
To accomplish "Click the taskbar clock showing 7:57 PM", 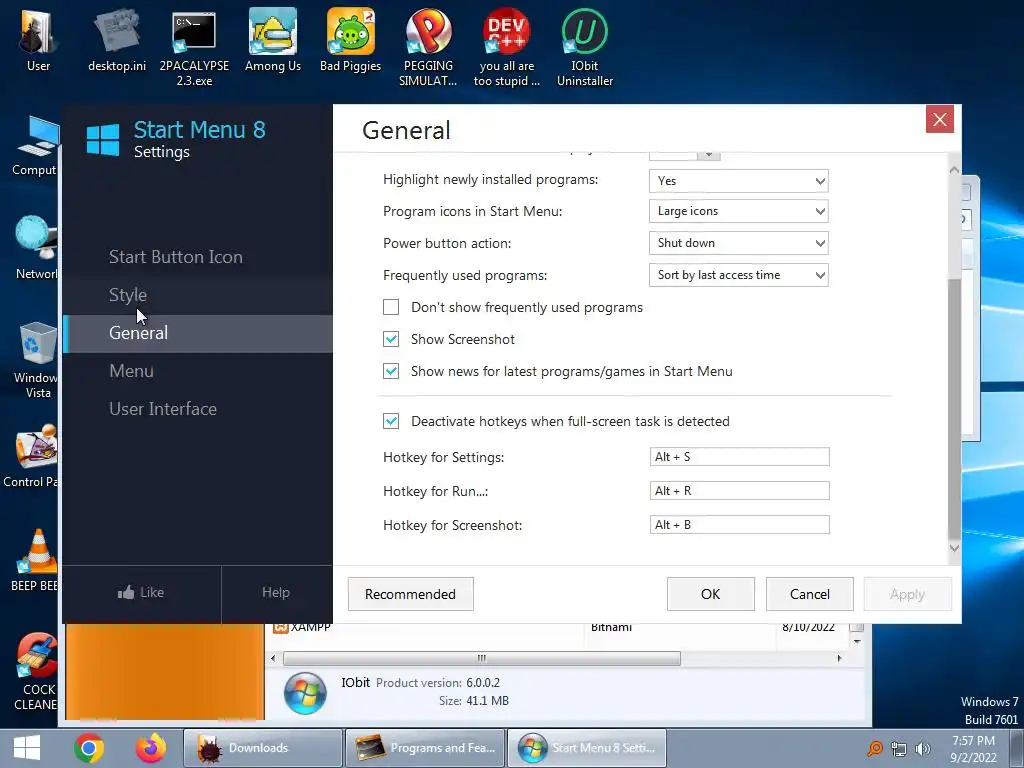I will (973, 749).
